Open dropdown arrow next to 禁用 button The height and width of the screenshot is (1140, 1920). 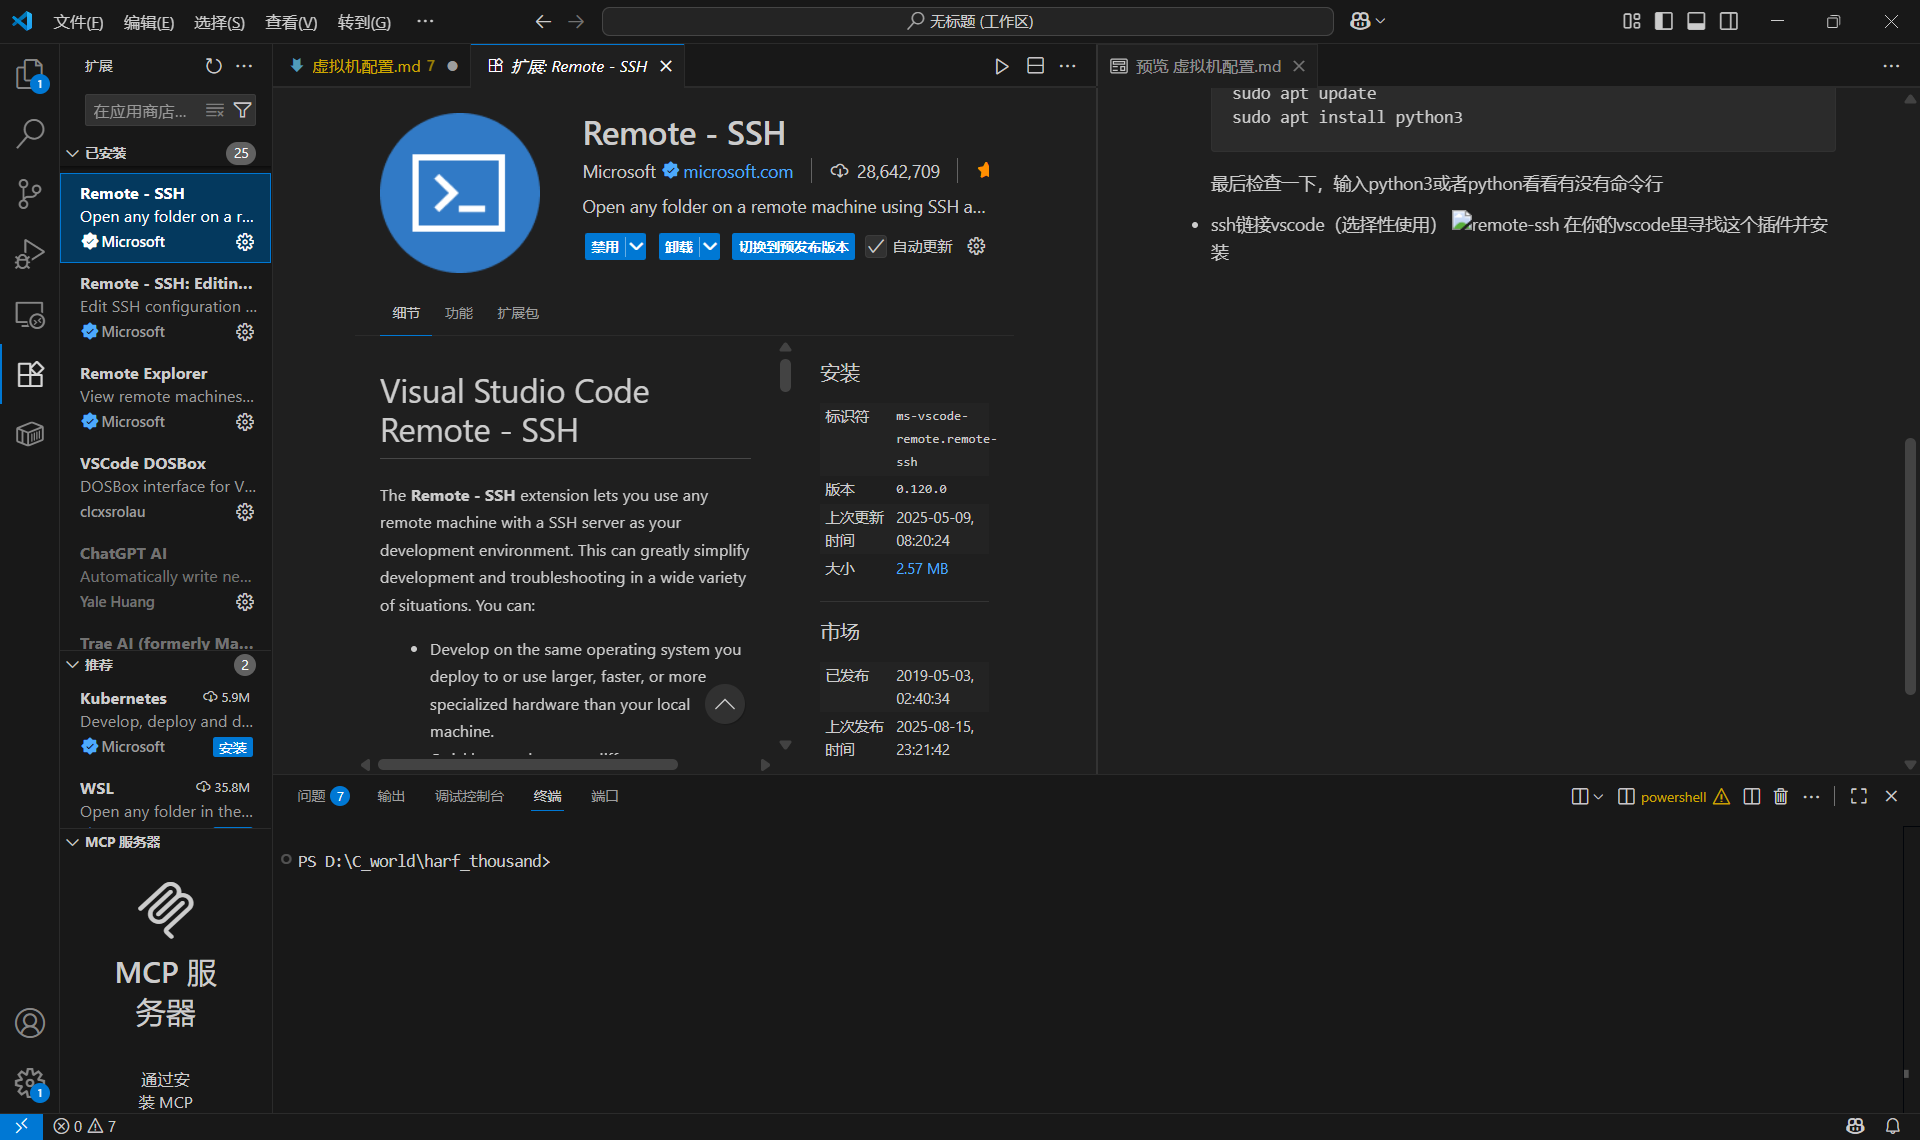636,247
